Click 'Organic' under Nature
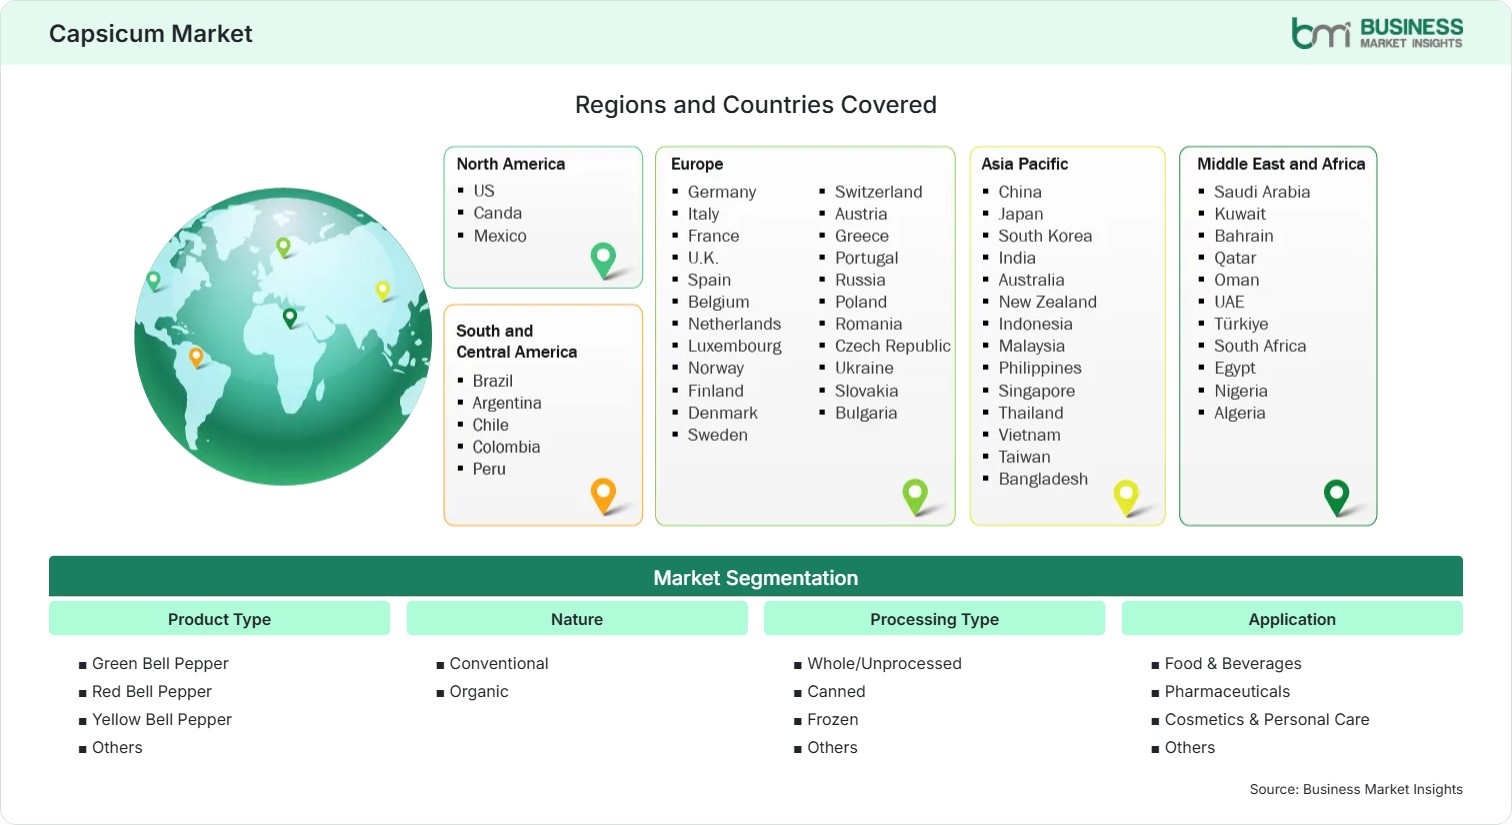 479,691
